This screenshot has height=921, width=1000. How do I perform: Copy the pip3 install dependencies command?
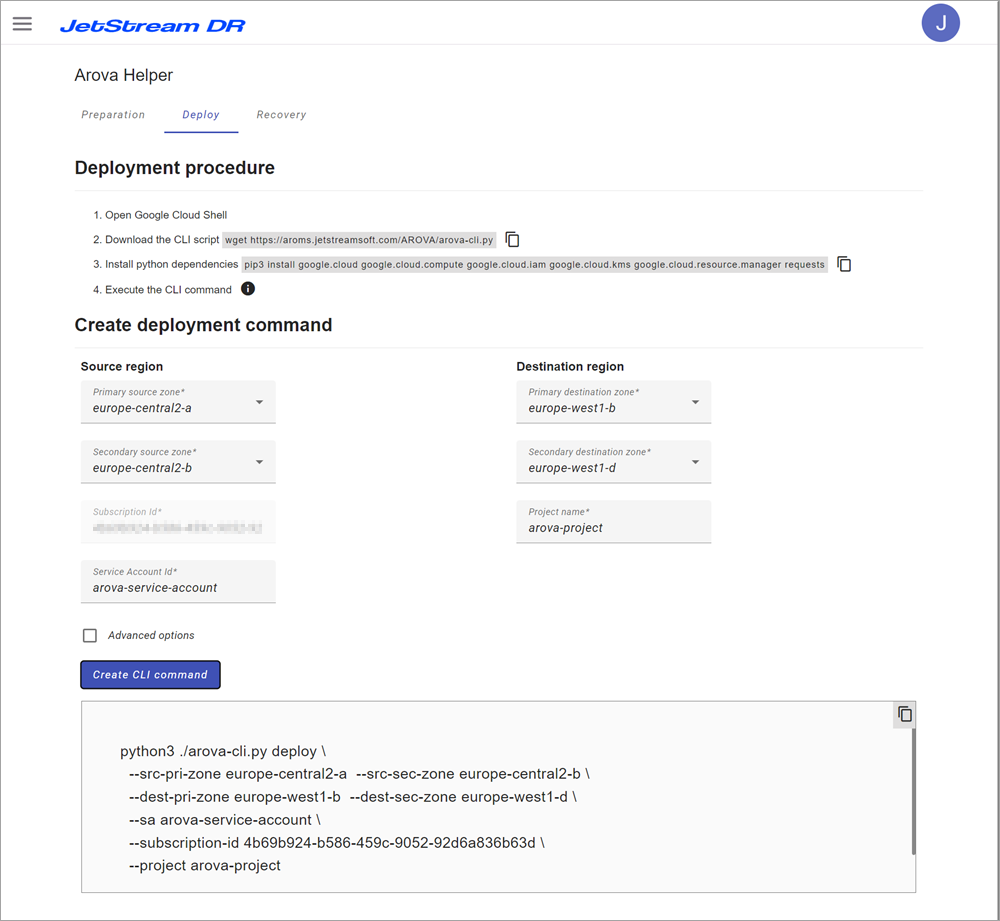point(844,265)
